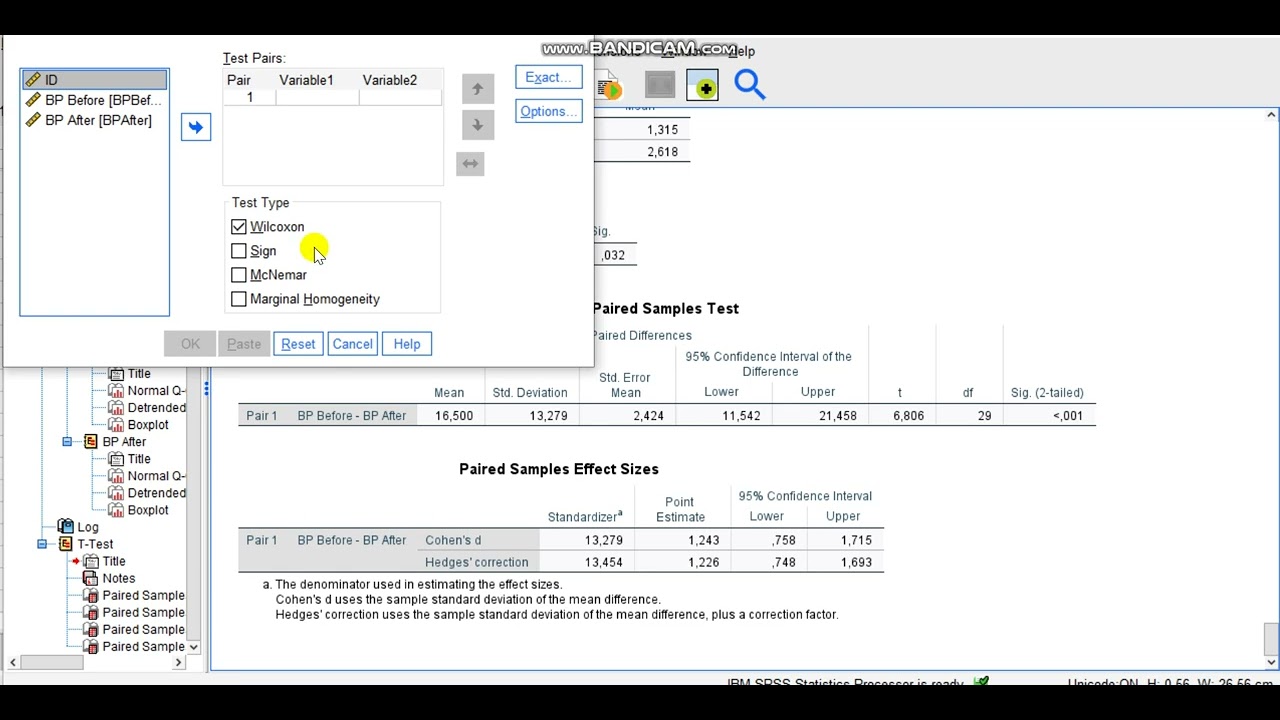Screen dimensions: 1280x720
Task: Enable the Sign test checkbox
Action: pyautogui.click(x=239, y=251)
